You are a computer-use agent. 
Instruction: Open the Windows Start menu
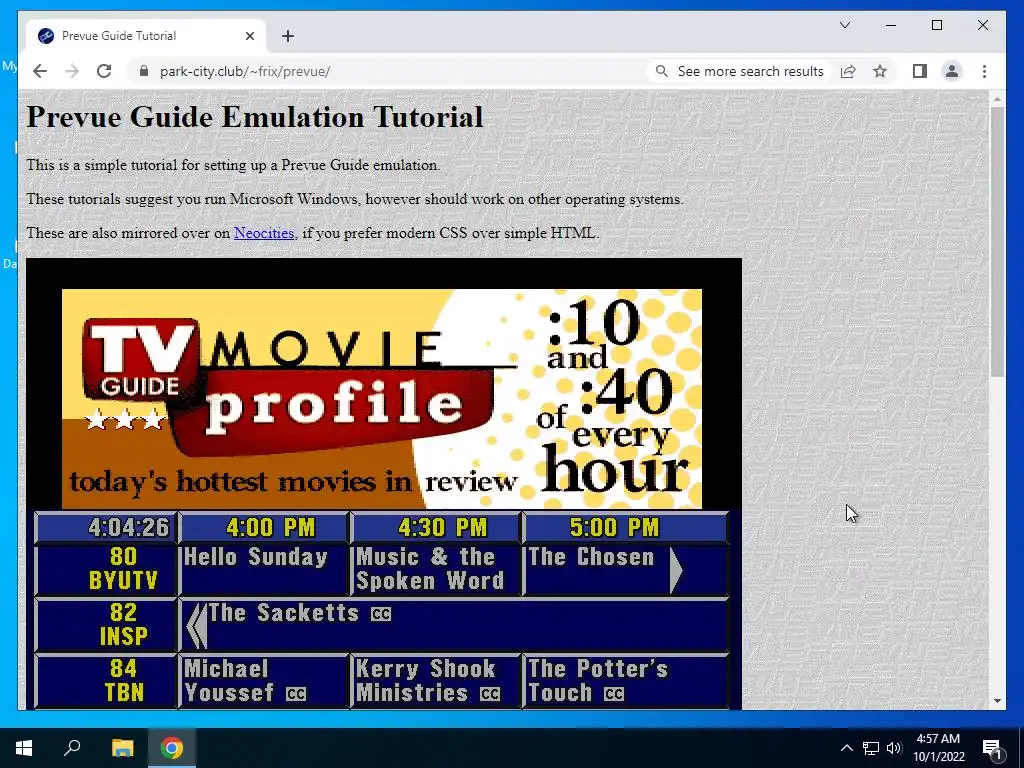click(24, 748)
